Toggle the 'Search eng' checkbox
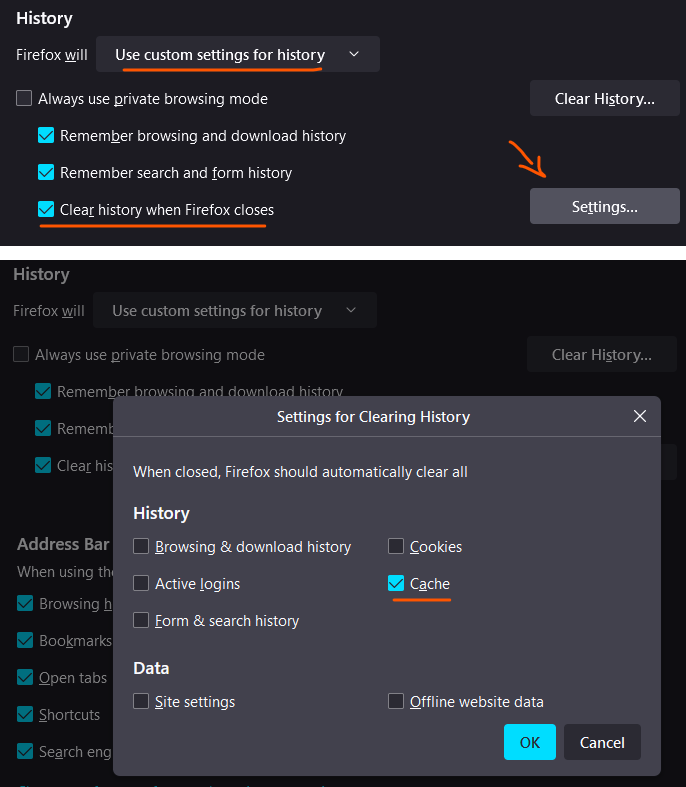The width and height of the screenshot is (686, 787). click(25, 751)
